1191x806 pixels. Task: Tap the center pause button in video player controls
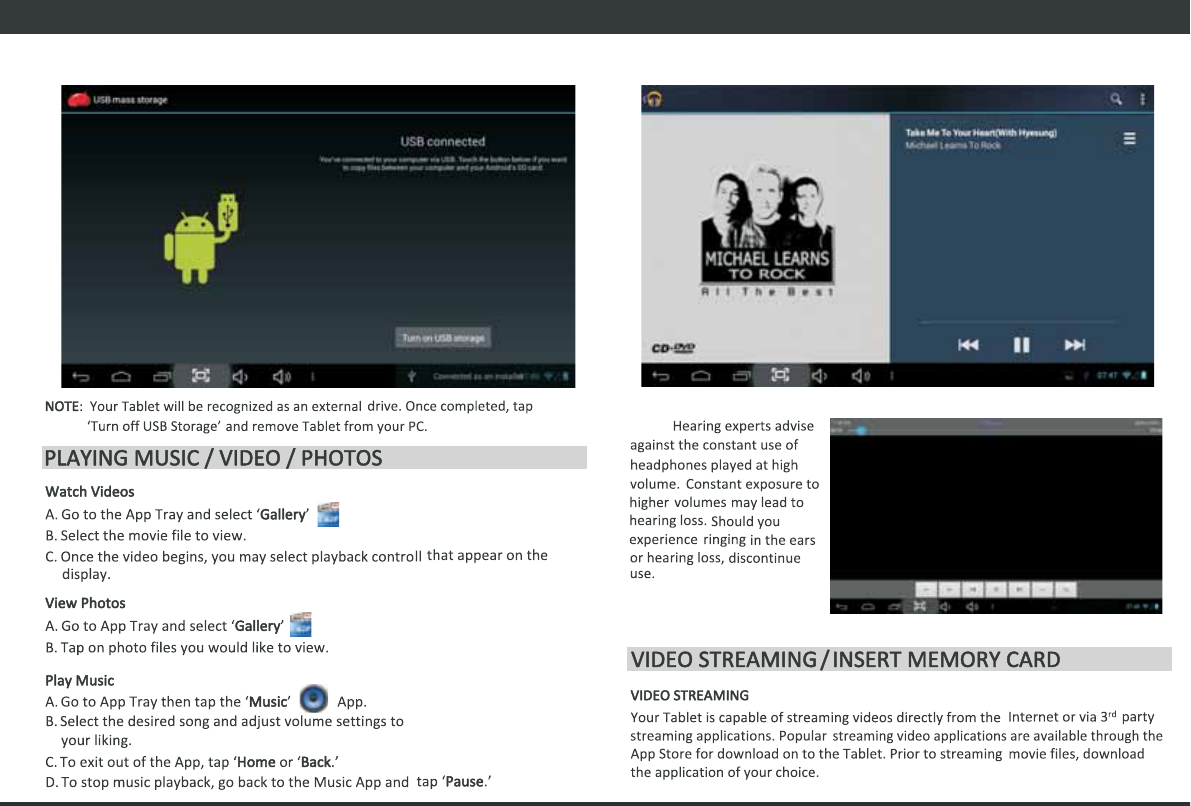(x=997, y=589)
